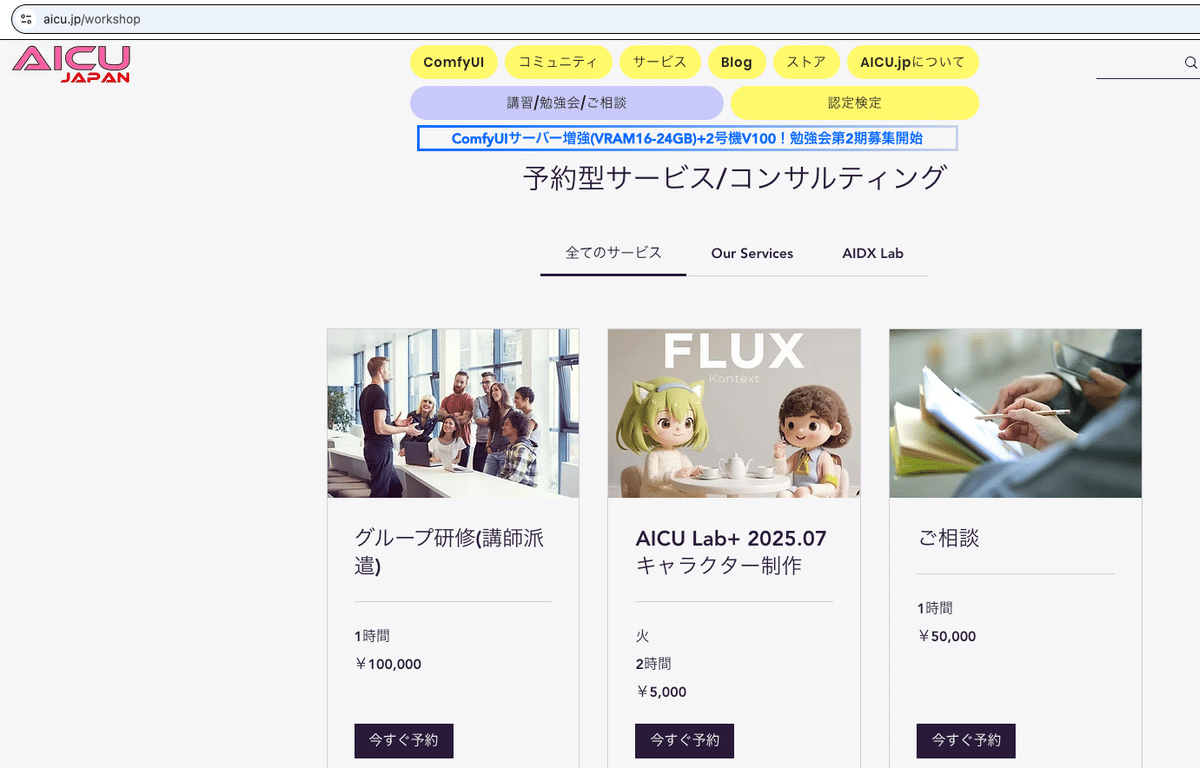This screenshot has height=768, width=1200.
Task: Open the ComfyUI menu item
Action: [453, 62]
